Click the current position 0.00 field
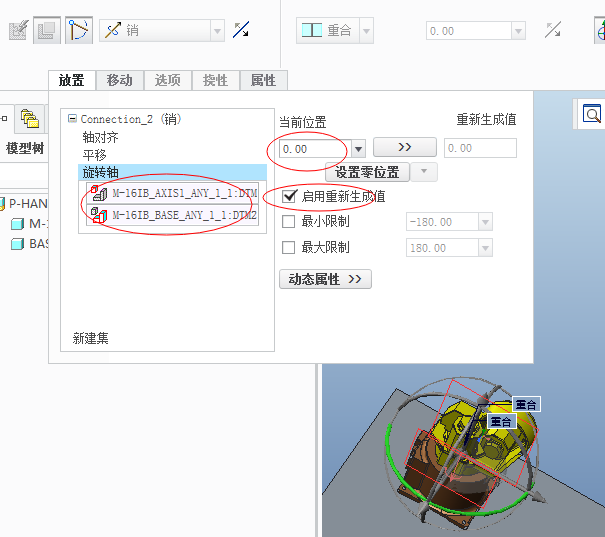605x537 pixels. pyautogui.click(x=315, y=149)
